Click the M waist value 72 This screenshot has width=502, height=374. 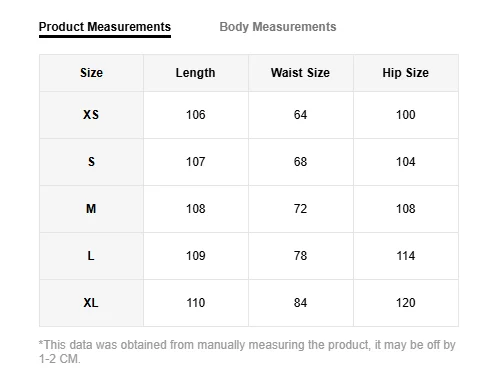[x=300, y=209]
